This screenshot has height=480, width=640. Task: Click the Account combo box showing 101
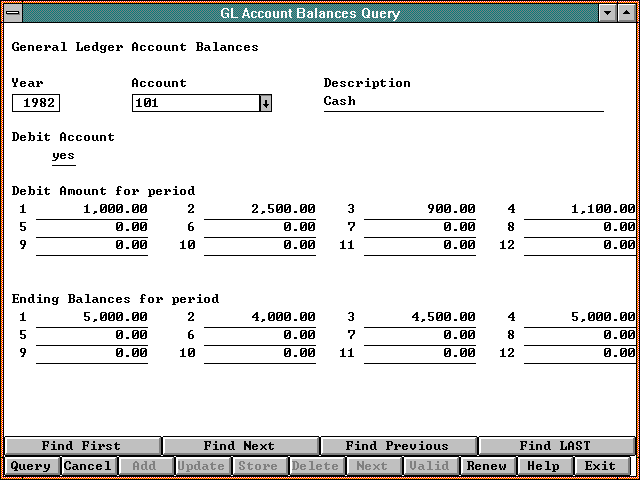click(195, 103)
